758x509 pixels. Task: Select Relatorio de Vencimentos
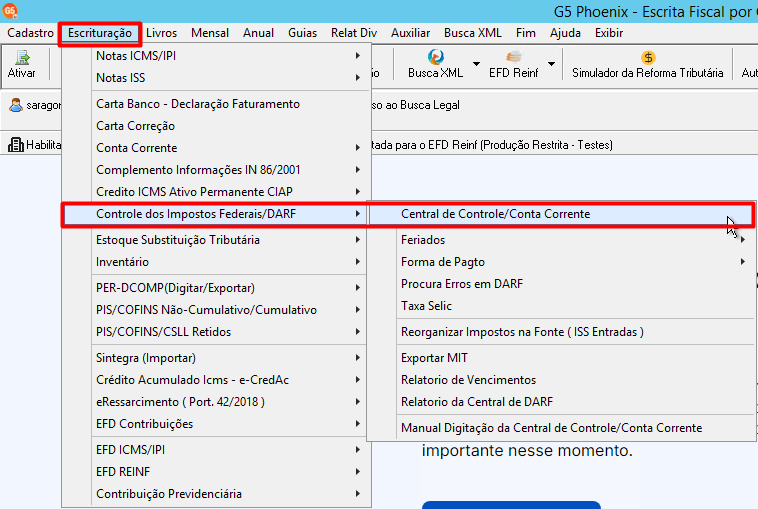tap(561, 379)
